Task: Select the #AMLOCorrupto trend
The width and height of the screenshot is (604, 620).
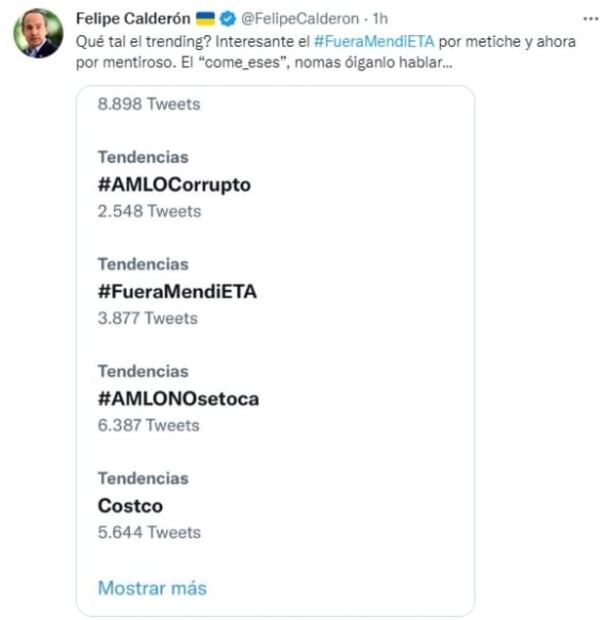Action: (174, 184)
